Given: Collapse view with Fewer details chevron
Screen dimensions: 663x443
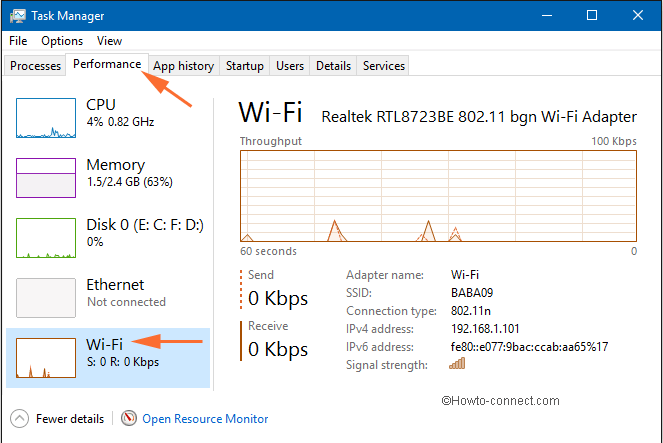Looking at the screenshot, I should pos(19,419).
